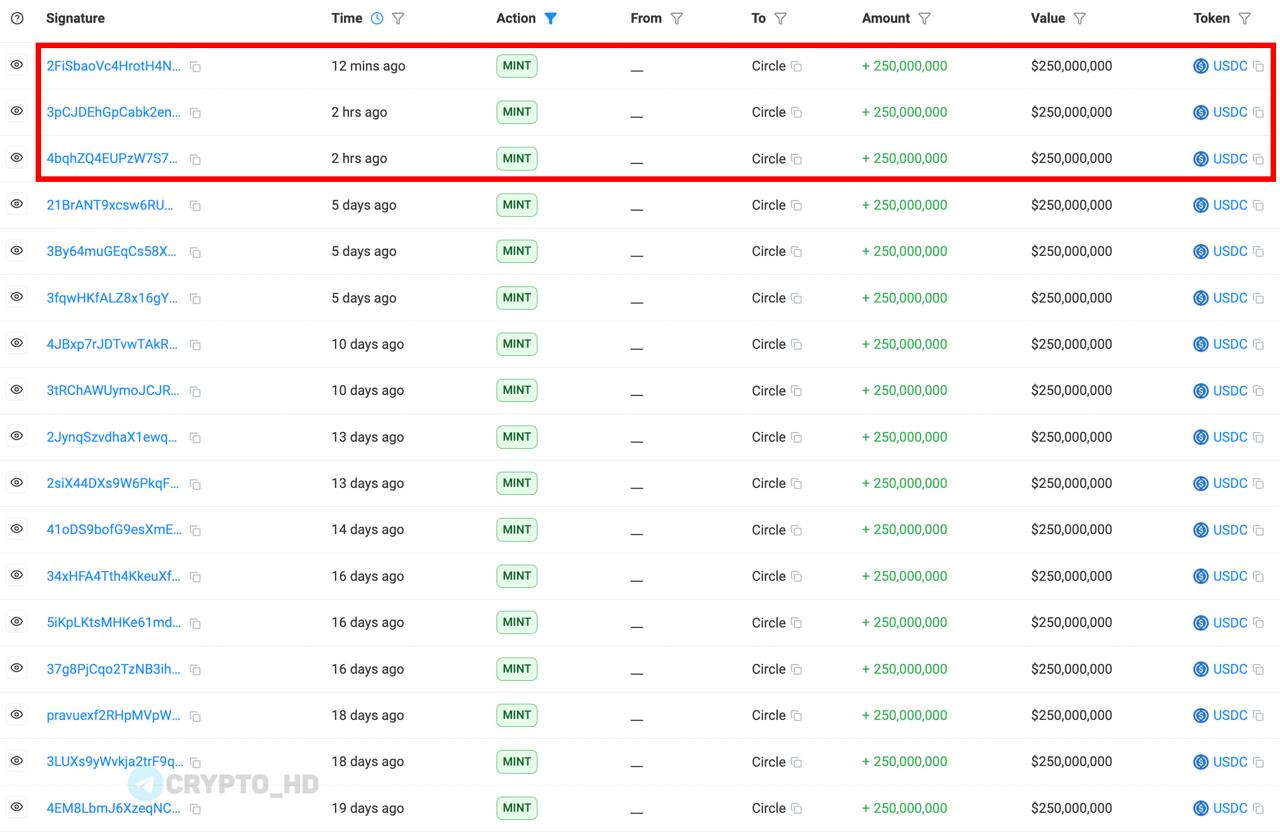Open the Amount column filter
The height and width of the screenshot is (834, 1280).
coord(924,18)
